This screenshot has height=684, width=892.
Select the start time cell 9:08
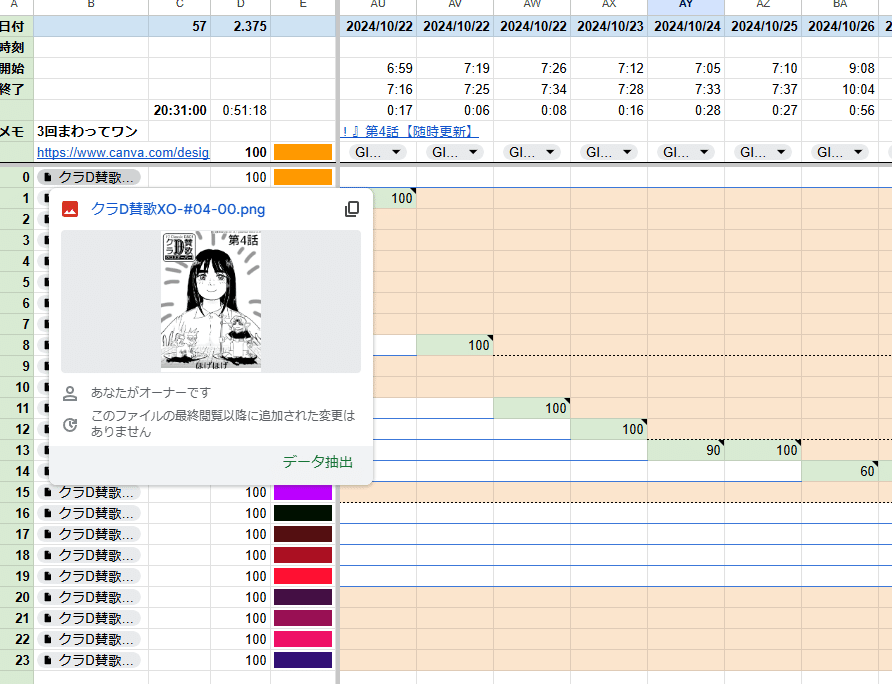[x=840, y=68]
